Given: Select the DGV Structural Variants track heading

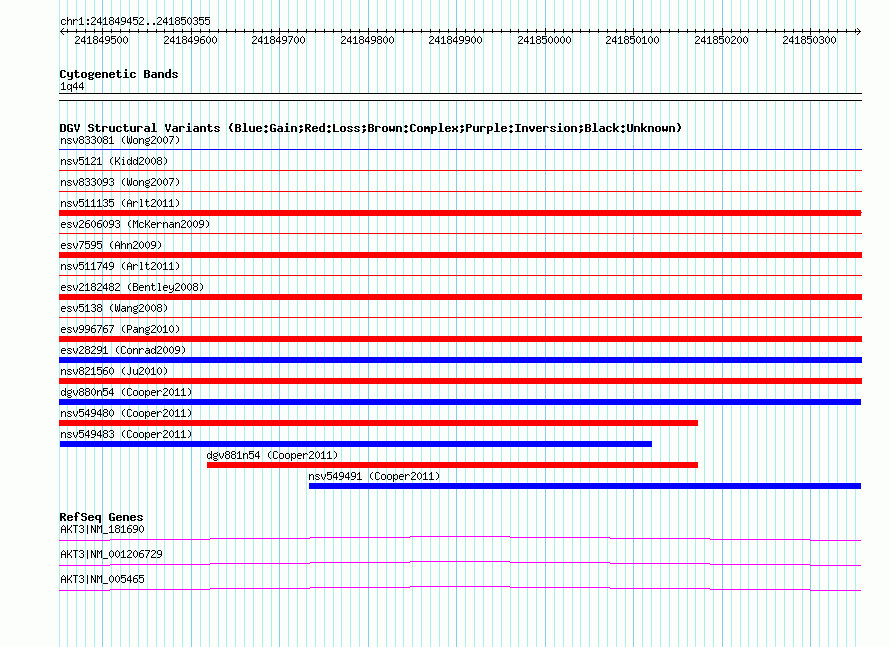Looking at the screenshot, I should click(x=371, y=128).
